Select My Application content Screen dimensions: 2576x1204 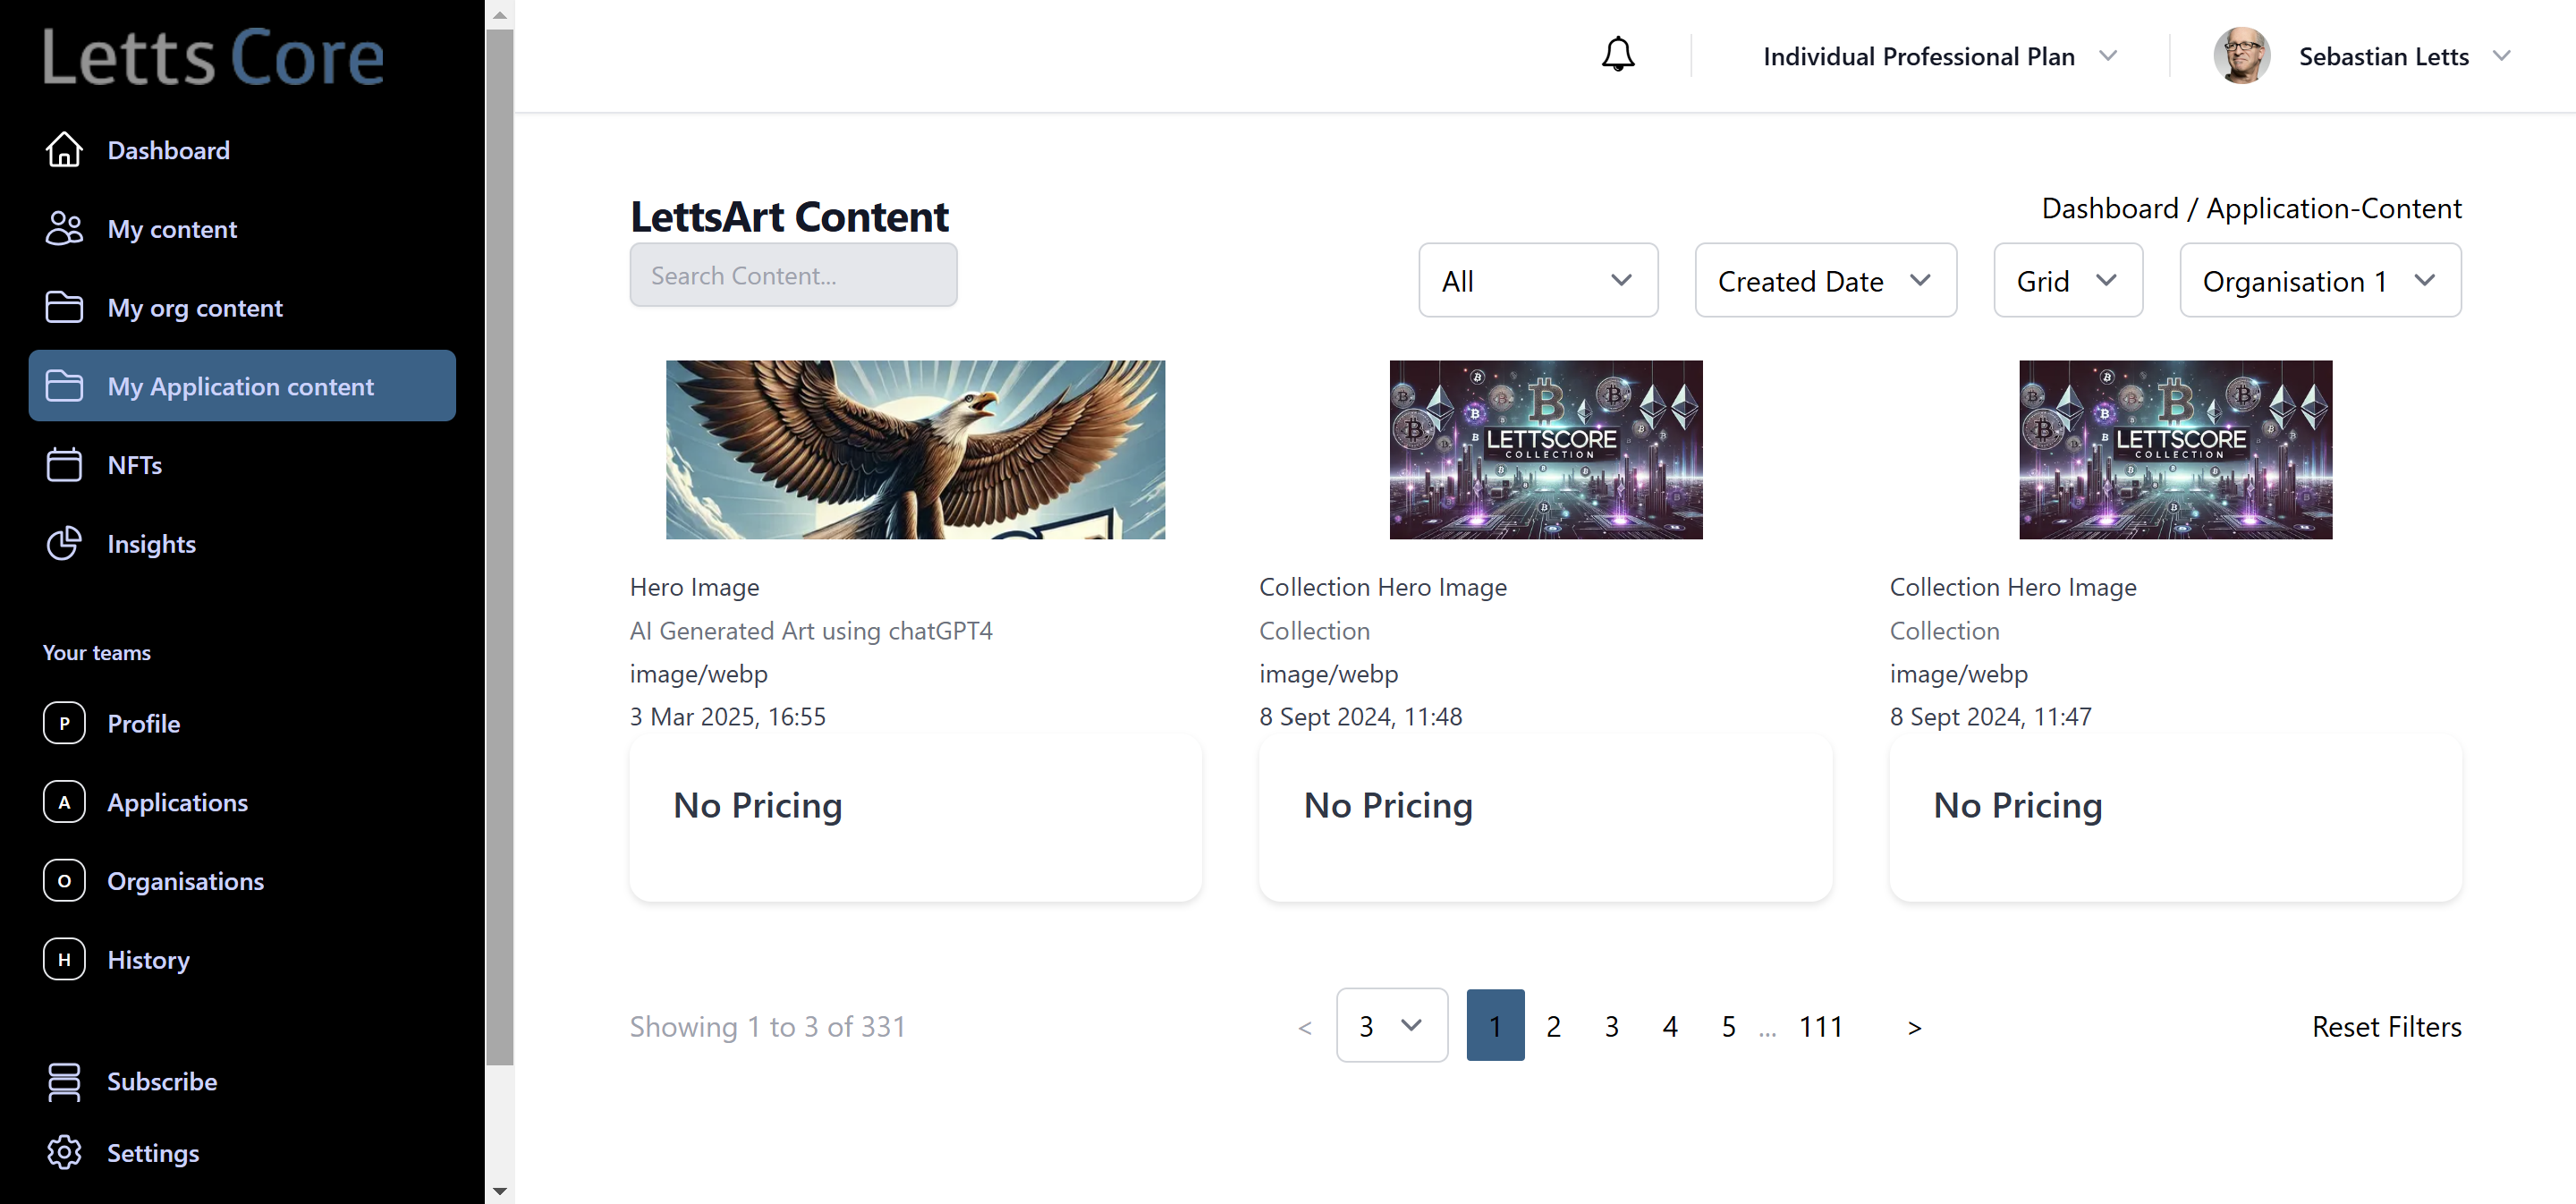[x=242, y=386]
